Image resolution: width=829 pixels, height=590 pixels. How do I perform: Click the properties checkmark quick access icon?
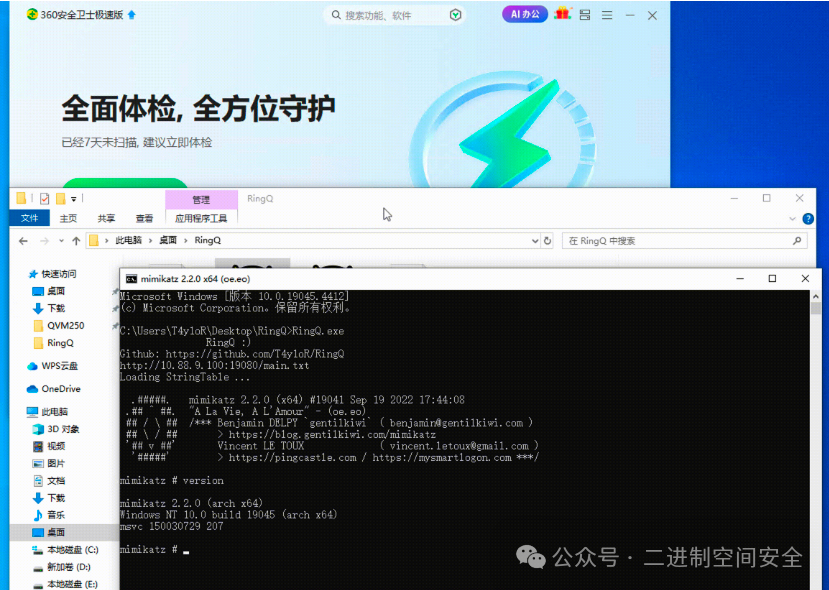[x=44, y=199]
